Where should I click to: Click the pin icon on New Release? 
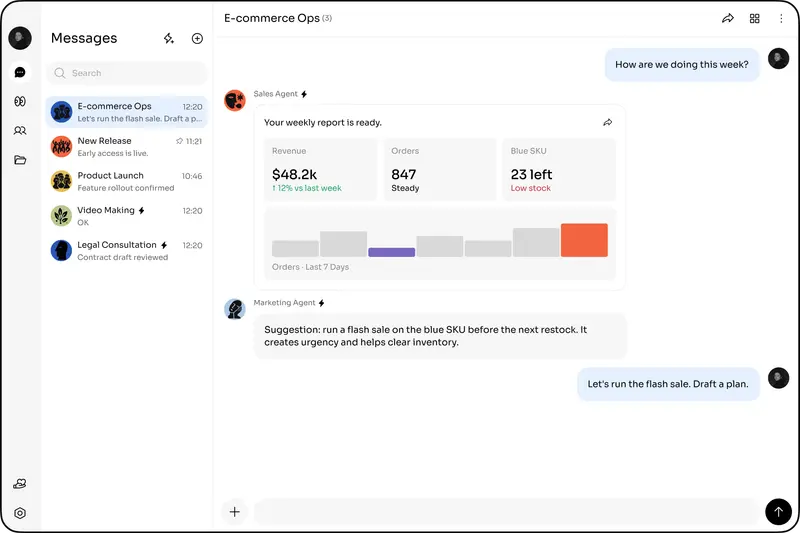pos(179,141)
